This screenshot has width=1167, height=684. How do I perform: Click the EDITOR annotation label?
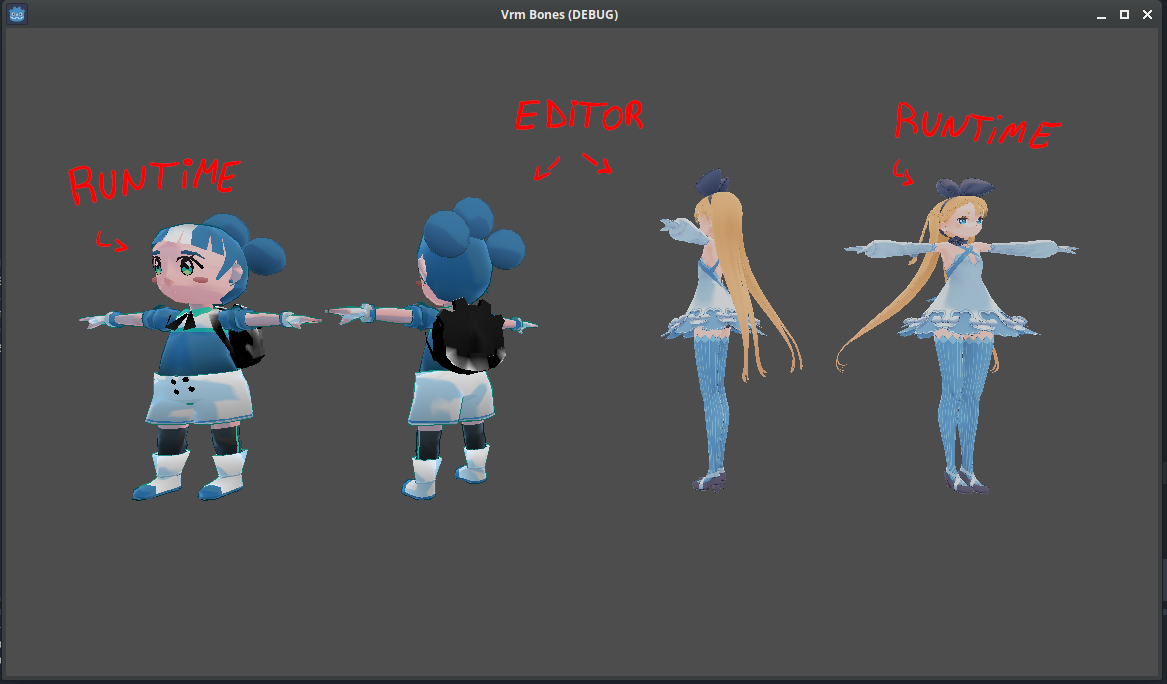click(x=578, y=116)
